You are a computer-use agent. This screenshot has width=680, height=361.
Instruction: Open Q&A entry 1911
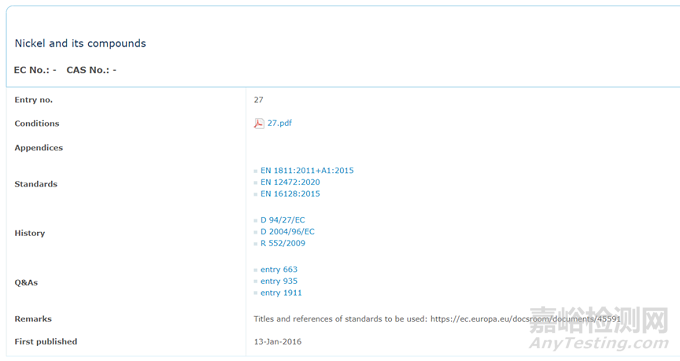[281, 293]
